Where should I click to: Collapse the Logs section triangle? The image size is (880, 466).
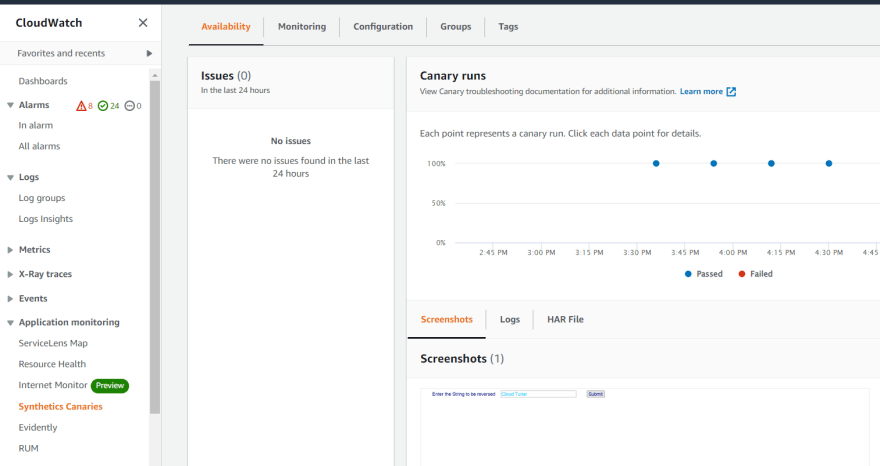(10, 177)
